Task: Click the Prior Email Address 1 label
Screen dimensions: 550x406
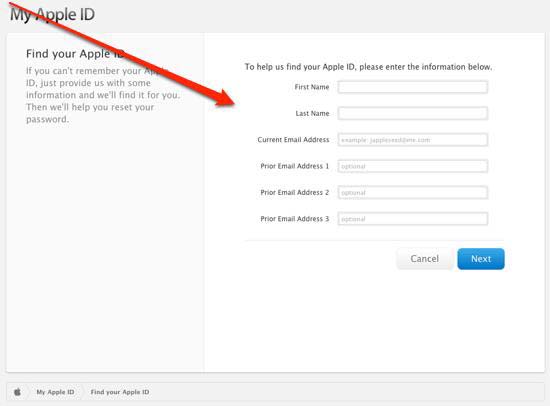Action: (295, 166)
